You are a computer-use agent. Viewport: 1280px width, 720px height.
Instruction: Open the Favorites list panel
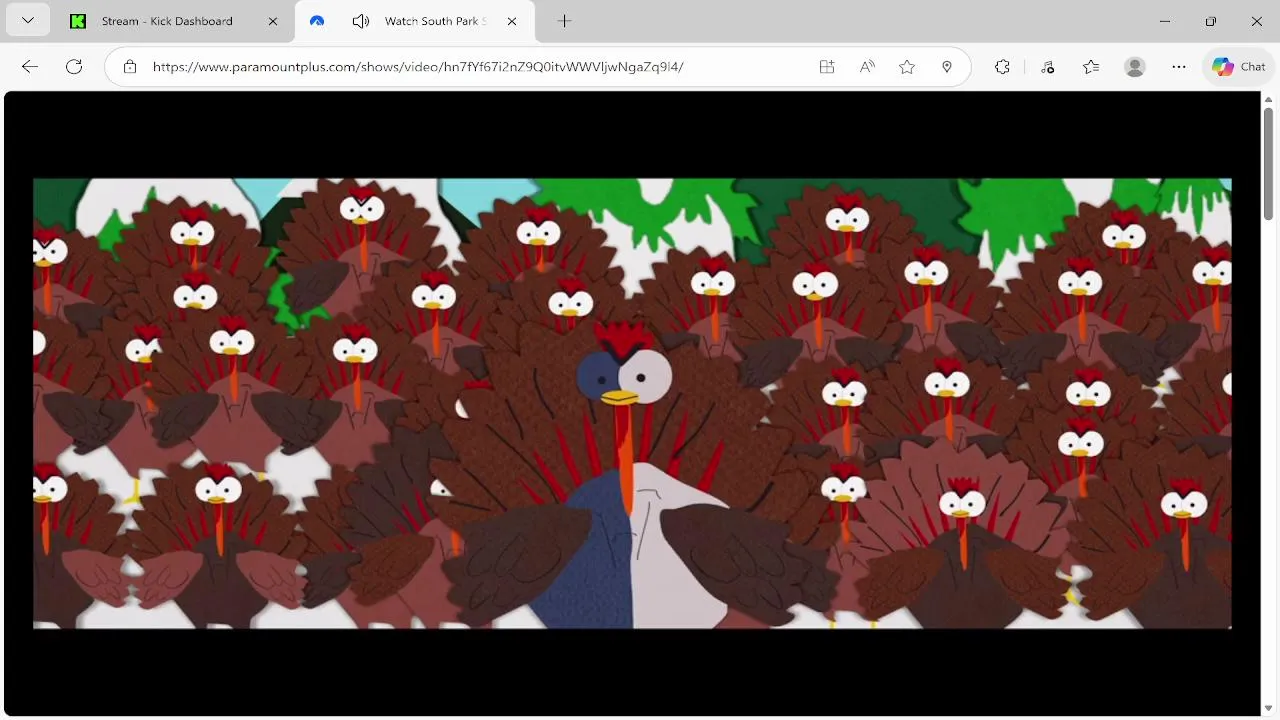pos(1091,67)
